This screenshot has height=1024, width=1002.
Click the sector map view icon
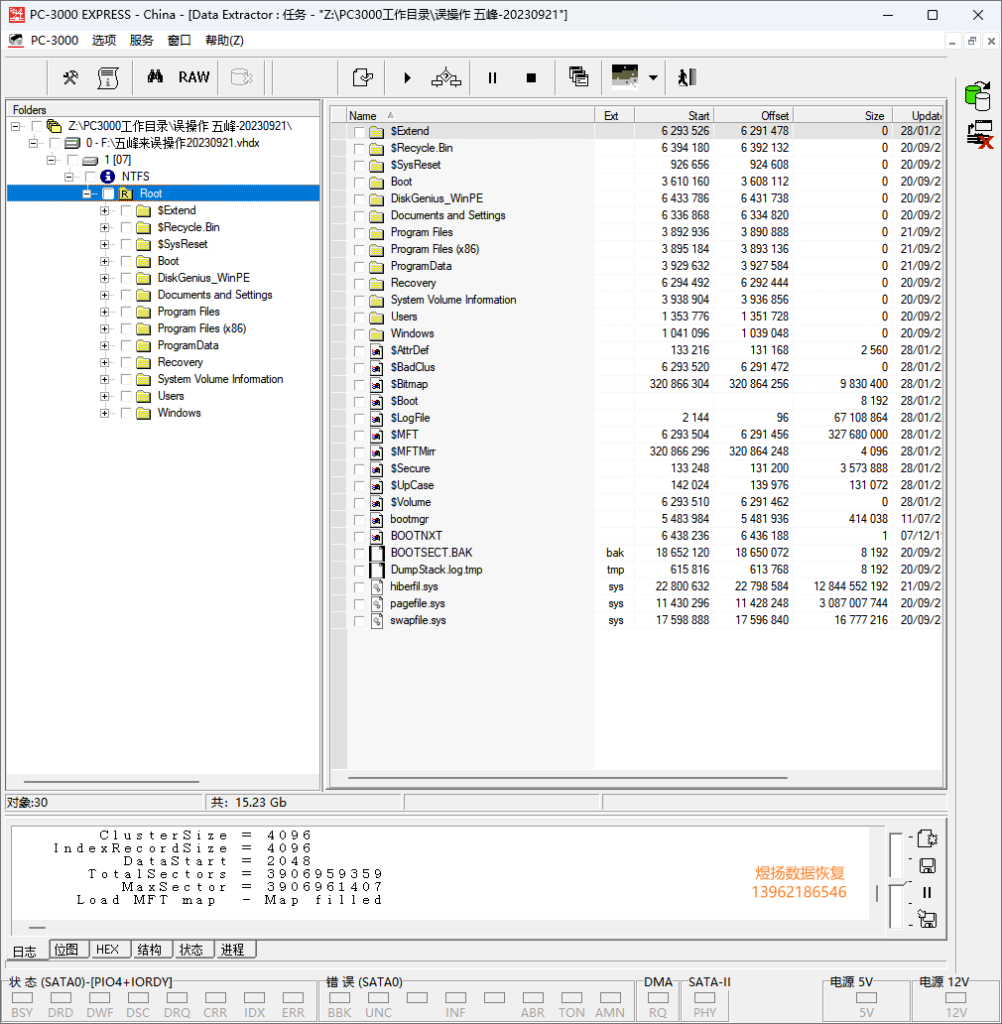pyautogui.click(x=624, y=76)
